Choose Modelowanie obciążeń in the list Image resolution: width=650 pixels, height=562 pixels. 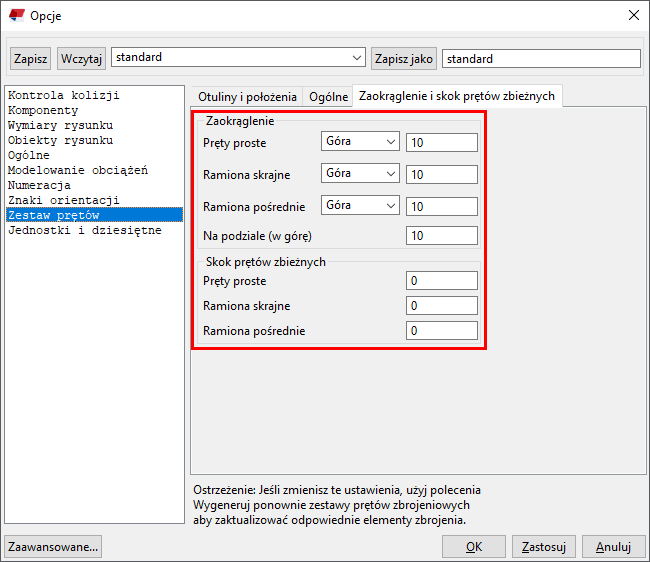click(77, 171)
